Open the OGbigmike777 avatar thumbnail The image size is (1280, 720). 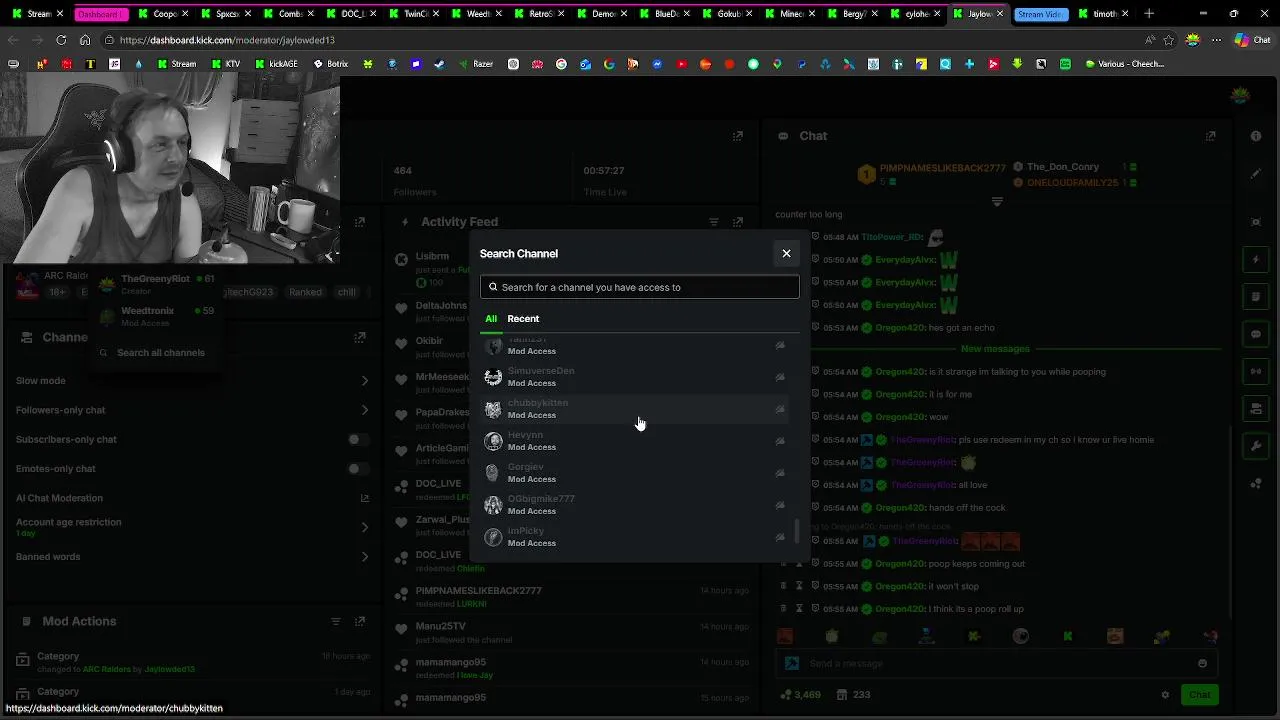[493, 505]
